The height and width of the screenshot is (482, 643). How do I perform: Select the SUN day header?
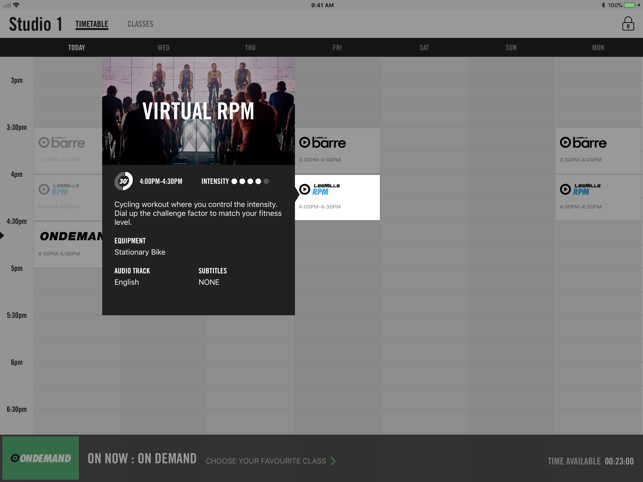coord(511,48)
